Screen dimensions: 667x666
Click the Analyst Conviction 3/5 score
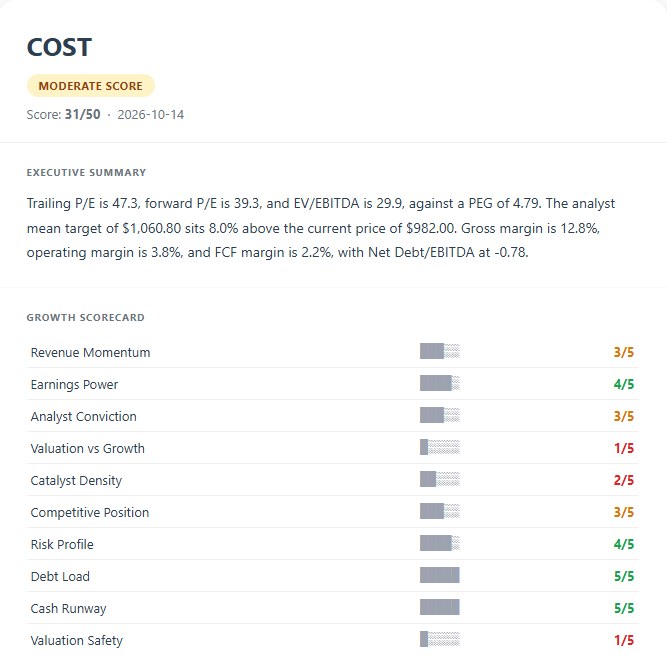pyautogui.click(x=624, y=416)
